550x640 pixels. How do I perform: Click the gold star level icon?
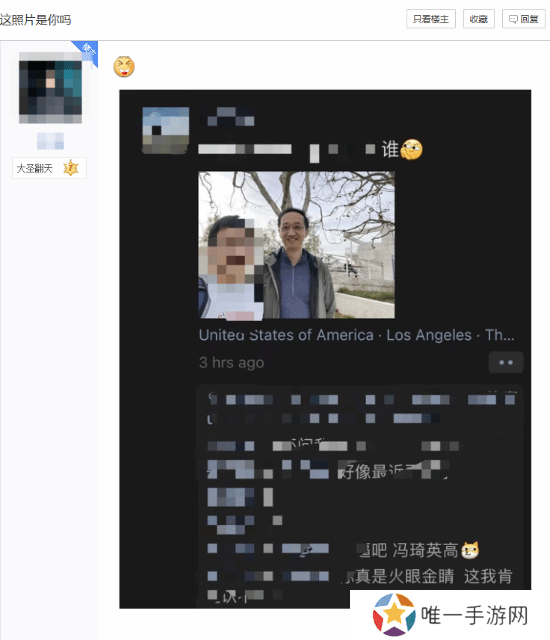[x=71, y=168]
